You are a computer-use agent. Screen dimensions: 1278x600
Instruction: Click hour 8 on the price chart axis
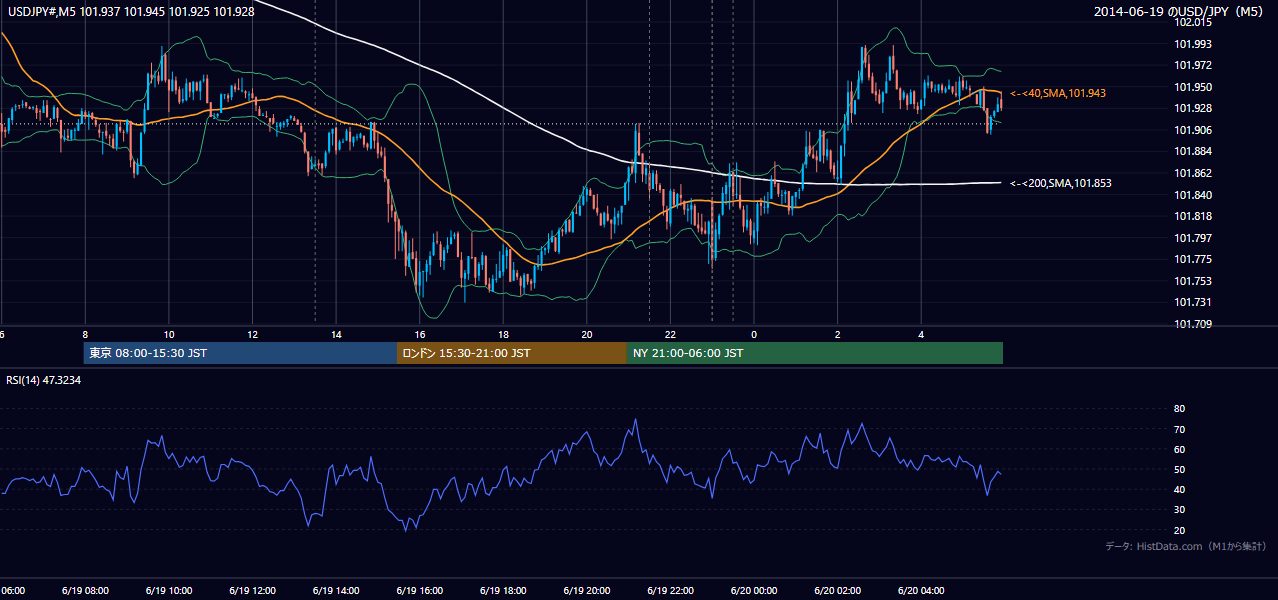pos(85,335)
